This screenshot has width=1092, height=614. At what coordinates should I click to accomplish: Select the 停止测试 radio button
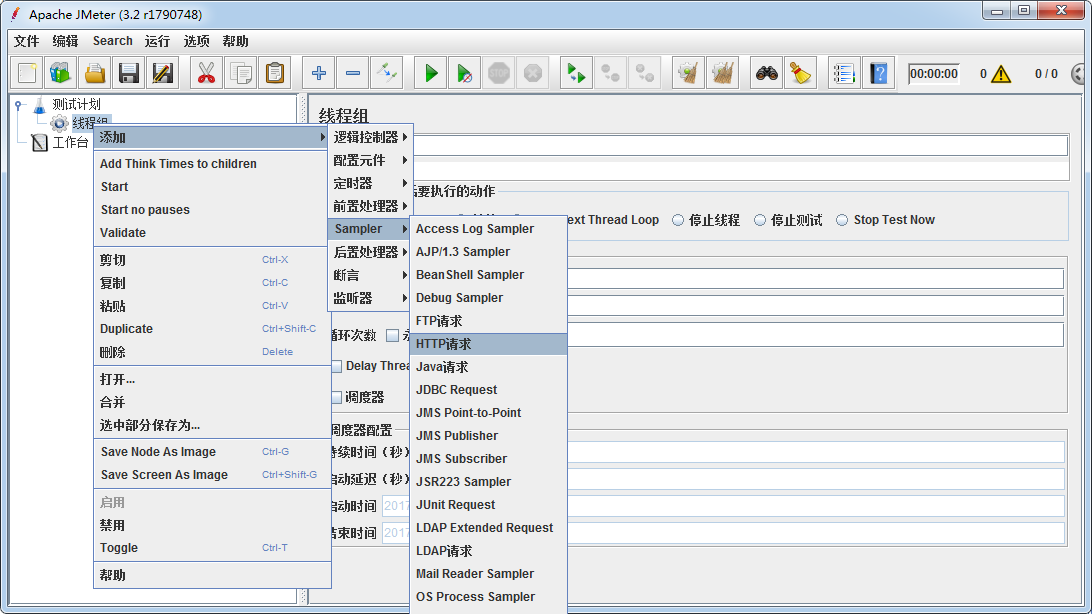click(760, 220)
